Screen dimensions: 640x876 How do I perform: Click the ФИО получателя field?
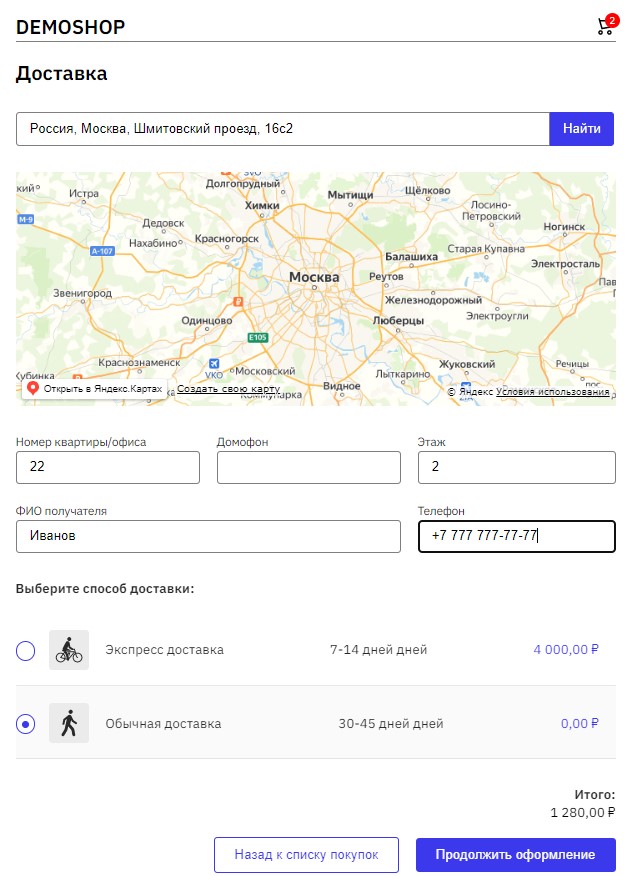(x=208, y=536)
